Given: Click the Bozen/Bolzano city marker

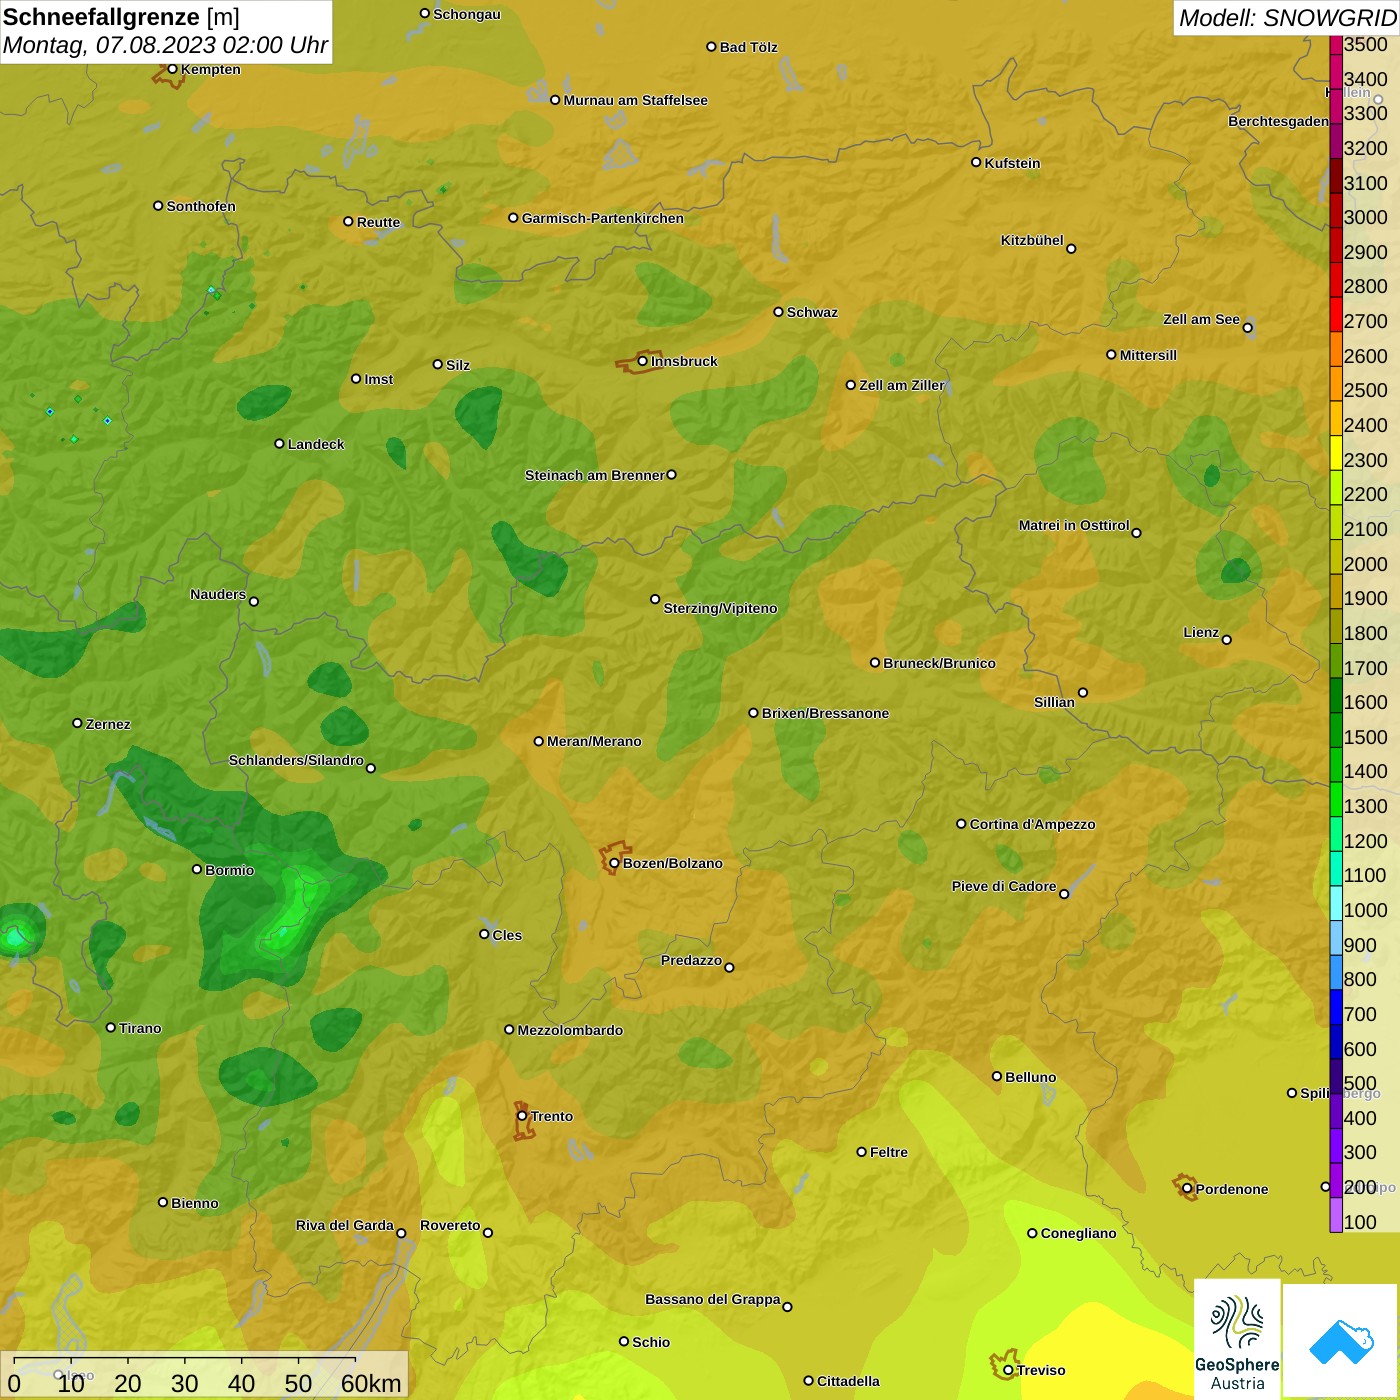Looking at the screenshot, I should (614, 863).
